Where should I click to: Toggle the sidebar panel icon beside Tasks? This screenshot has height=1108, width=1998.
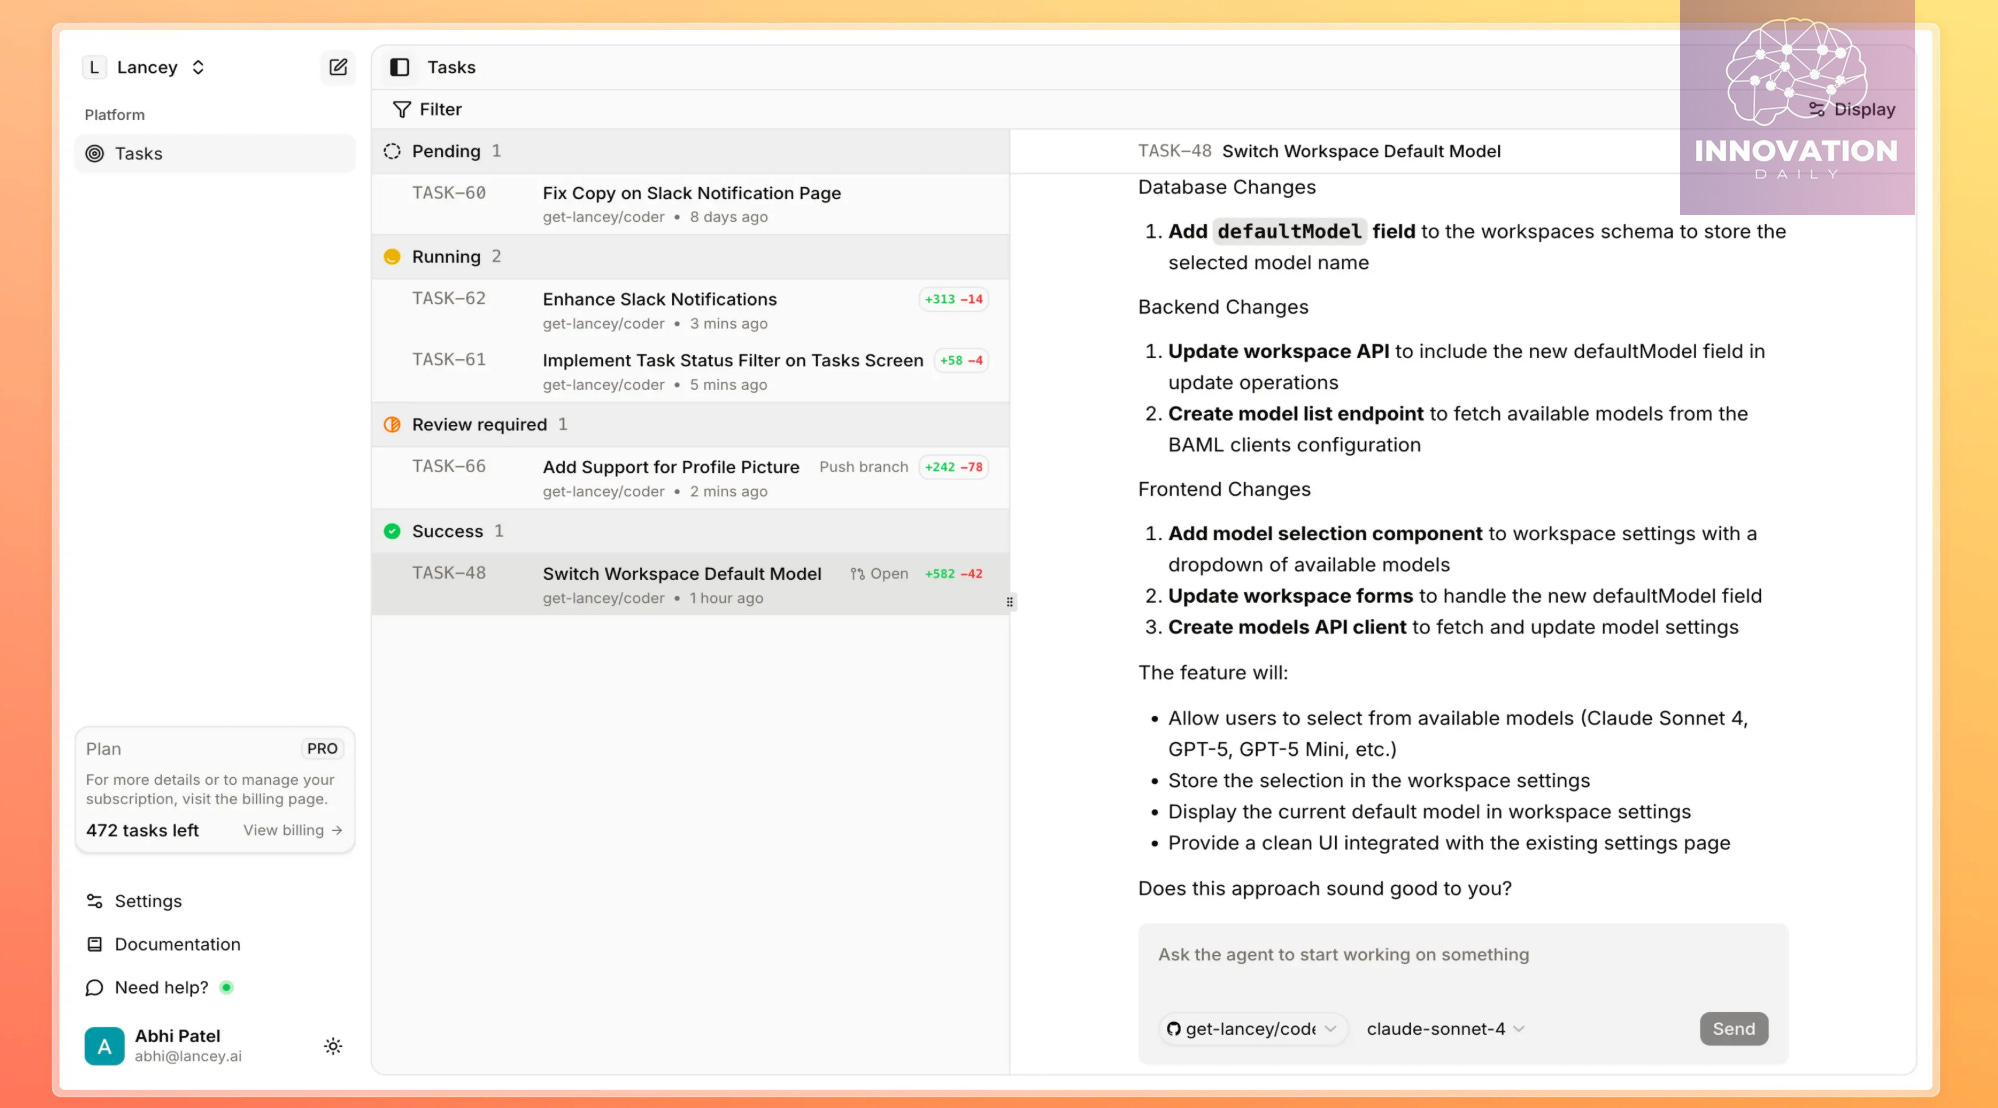coord(400,67)
